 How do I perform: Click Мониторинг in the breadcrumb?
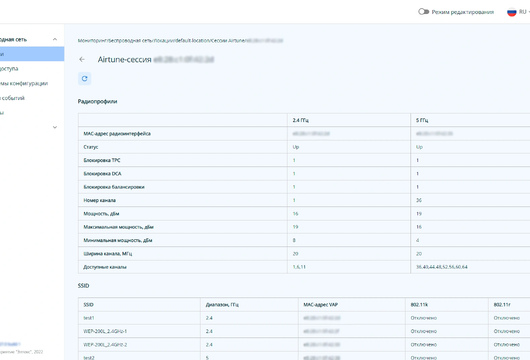(x=92, y=41)
